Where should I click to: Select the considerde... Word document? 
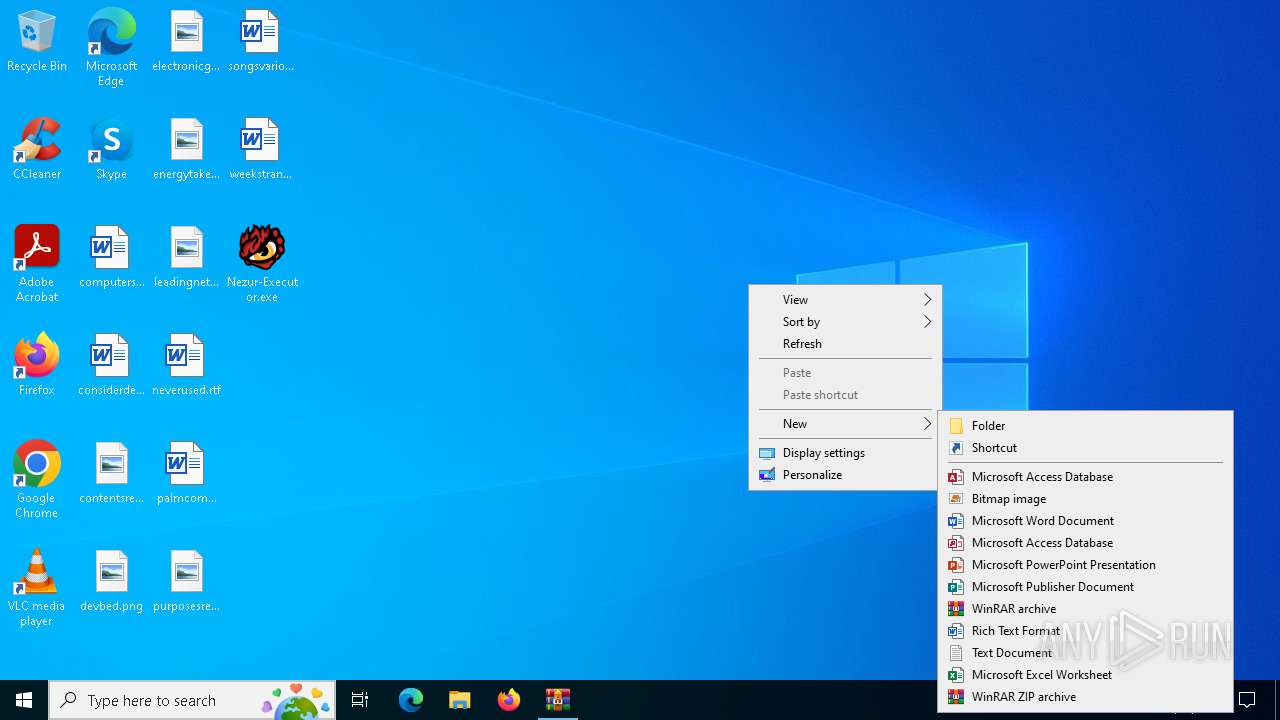111,366
